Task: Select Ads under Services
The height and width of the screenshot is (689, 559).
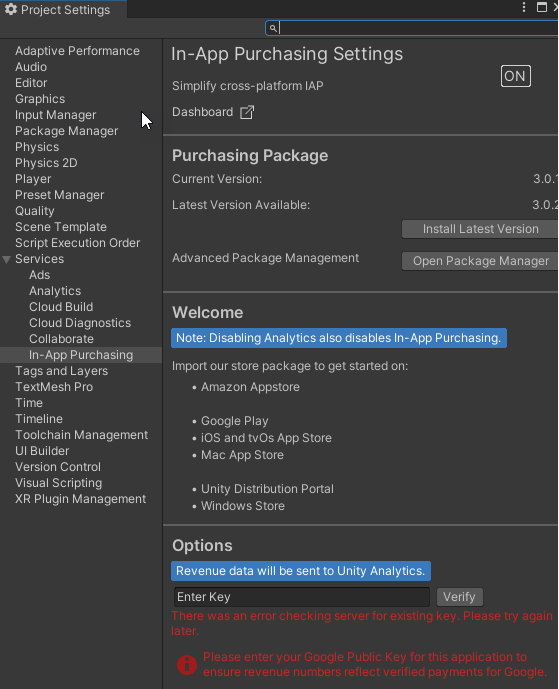Action: 40,275
